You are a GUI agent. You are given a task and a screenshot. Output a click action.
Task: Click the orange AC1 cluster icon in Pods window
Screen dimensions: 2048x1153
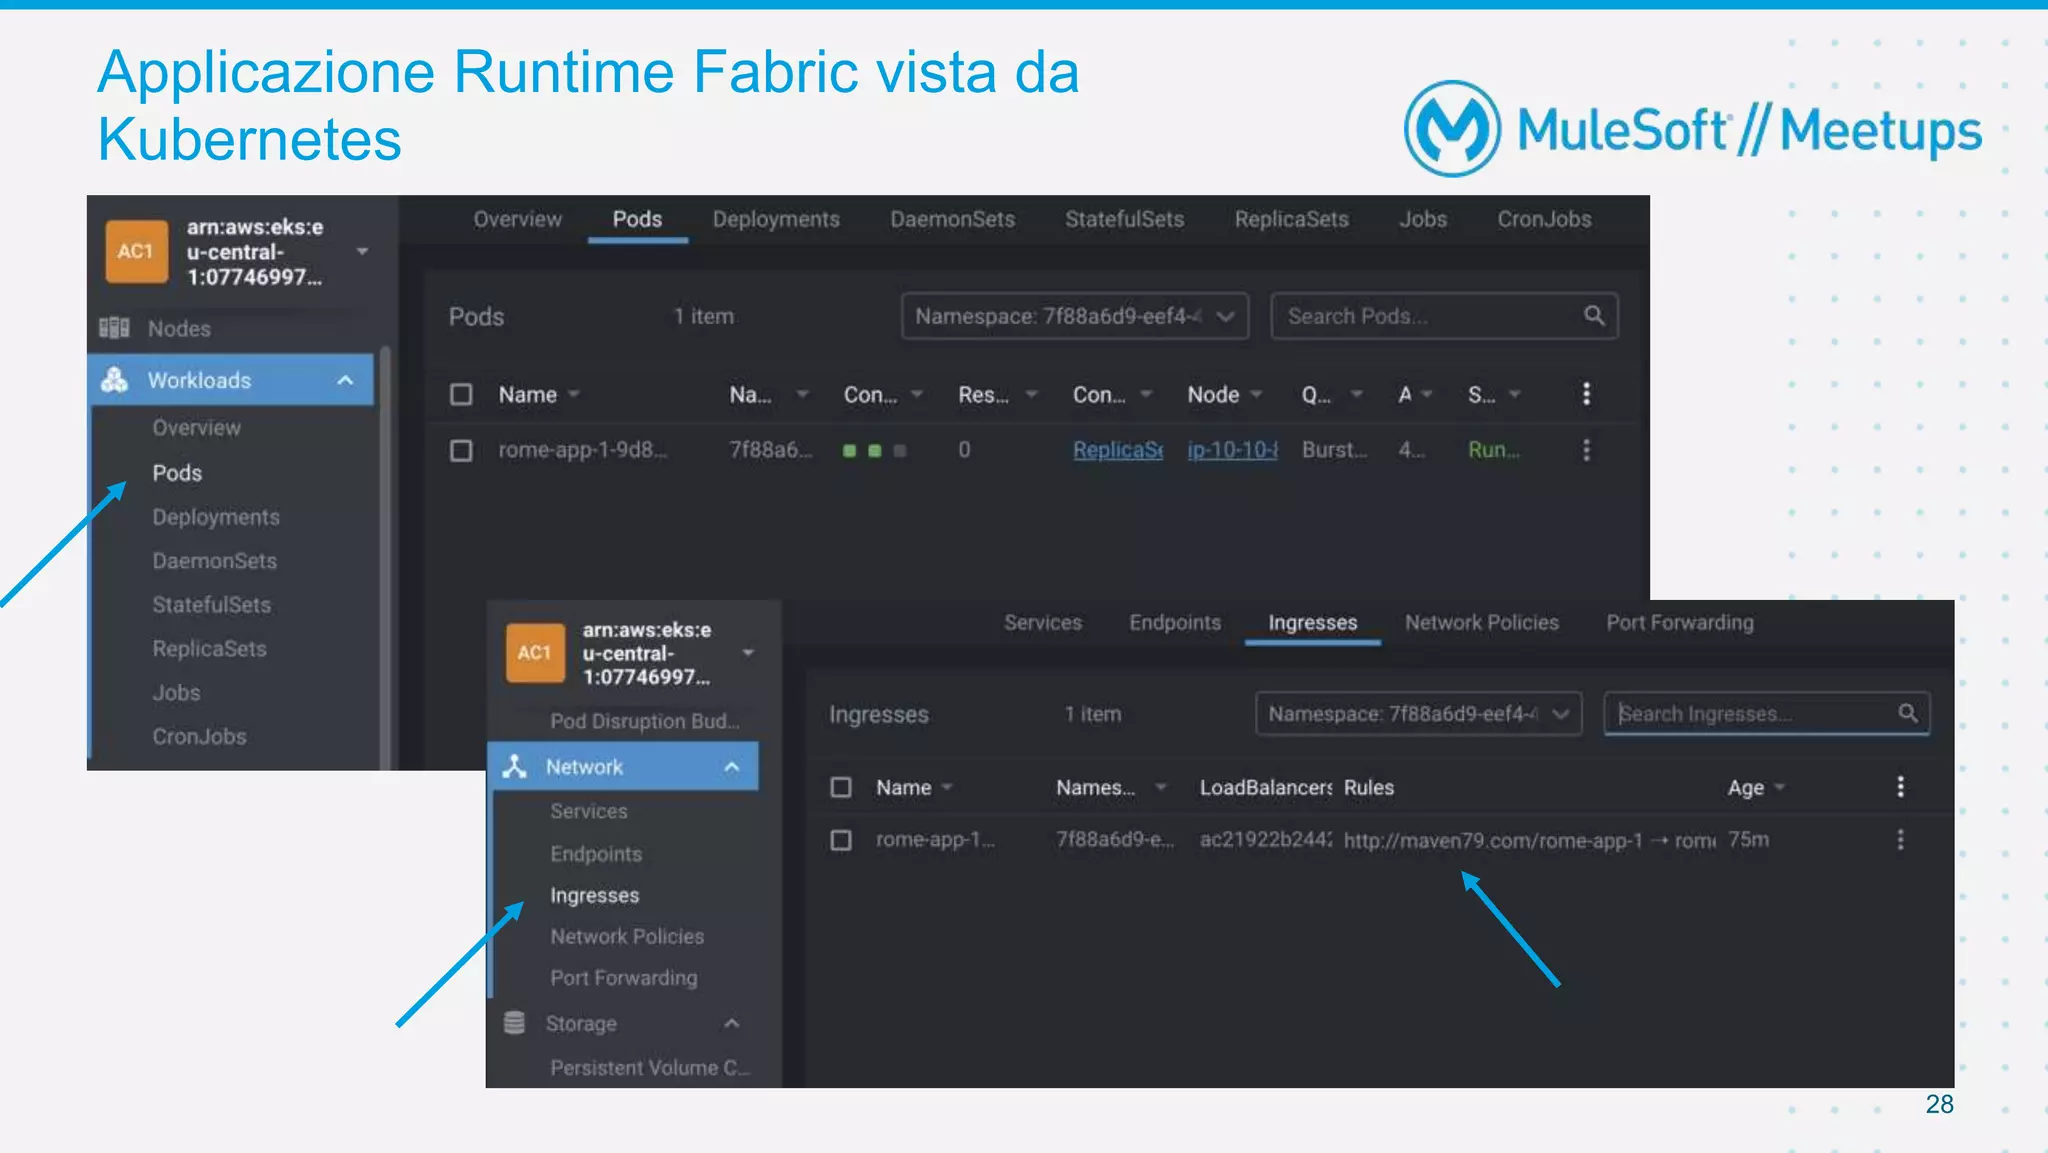[x=136, y=251]
